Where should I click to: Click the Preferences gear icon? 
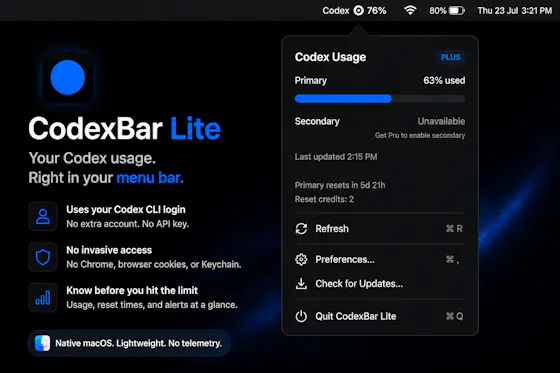[x=301, y=259]
